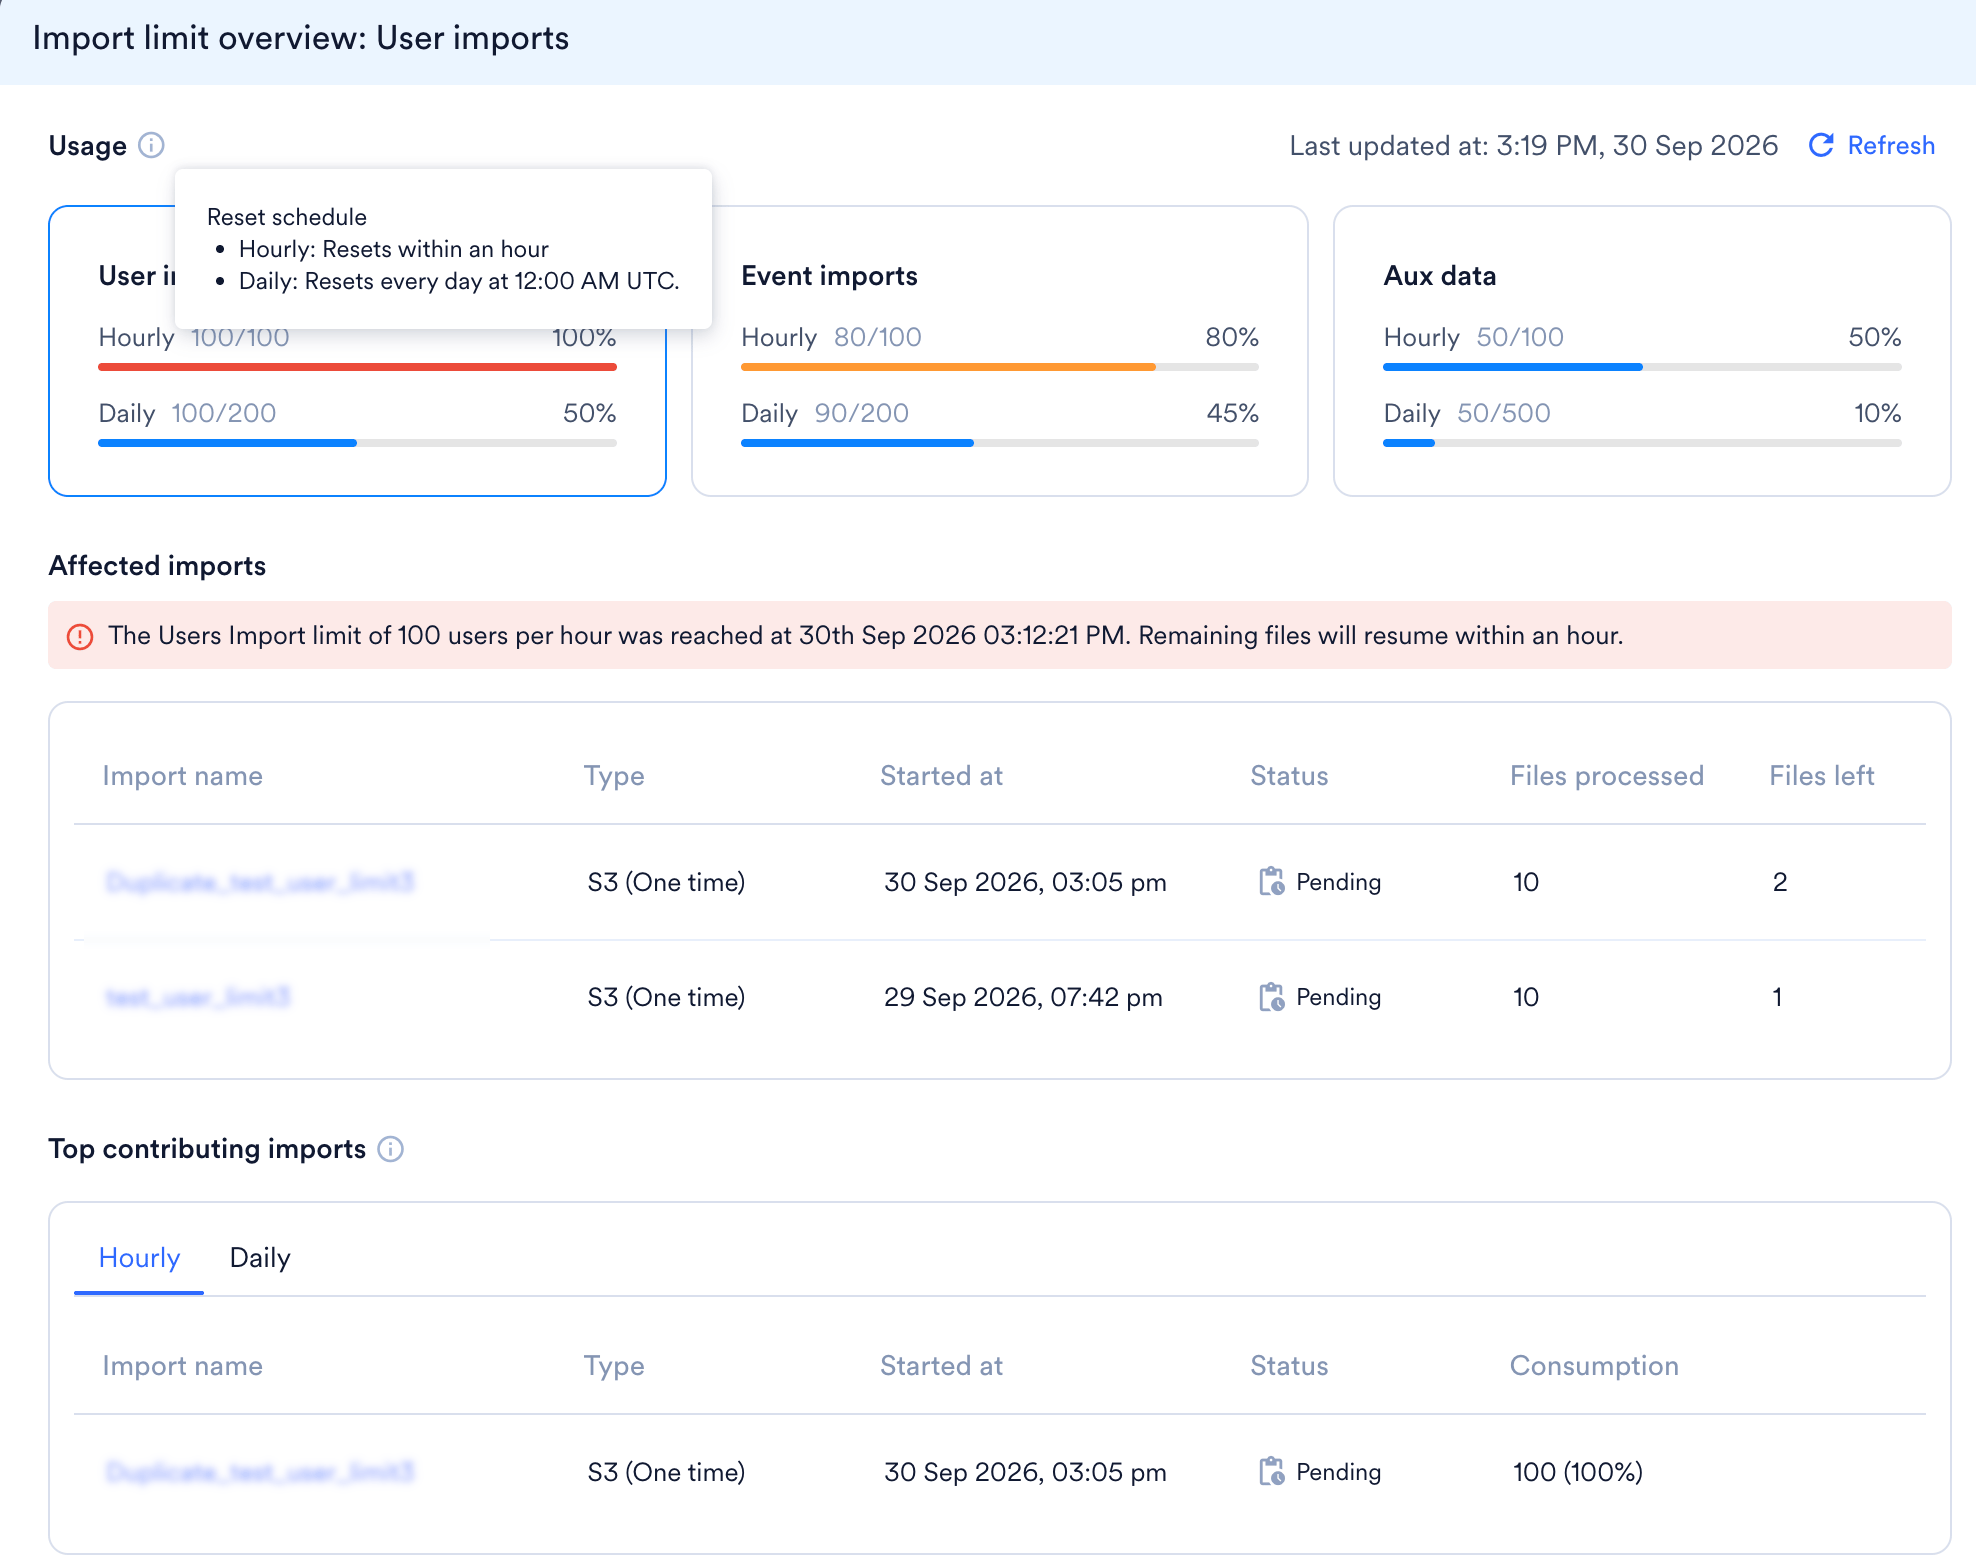
Task: Open blurred import link in Top contributing imports
Action: click(x=259, y=1472)
